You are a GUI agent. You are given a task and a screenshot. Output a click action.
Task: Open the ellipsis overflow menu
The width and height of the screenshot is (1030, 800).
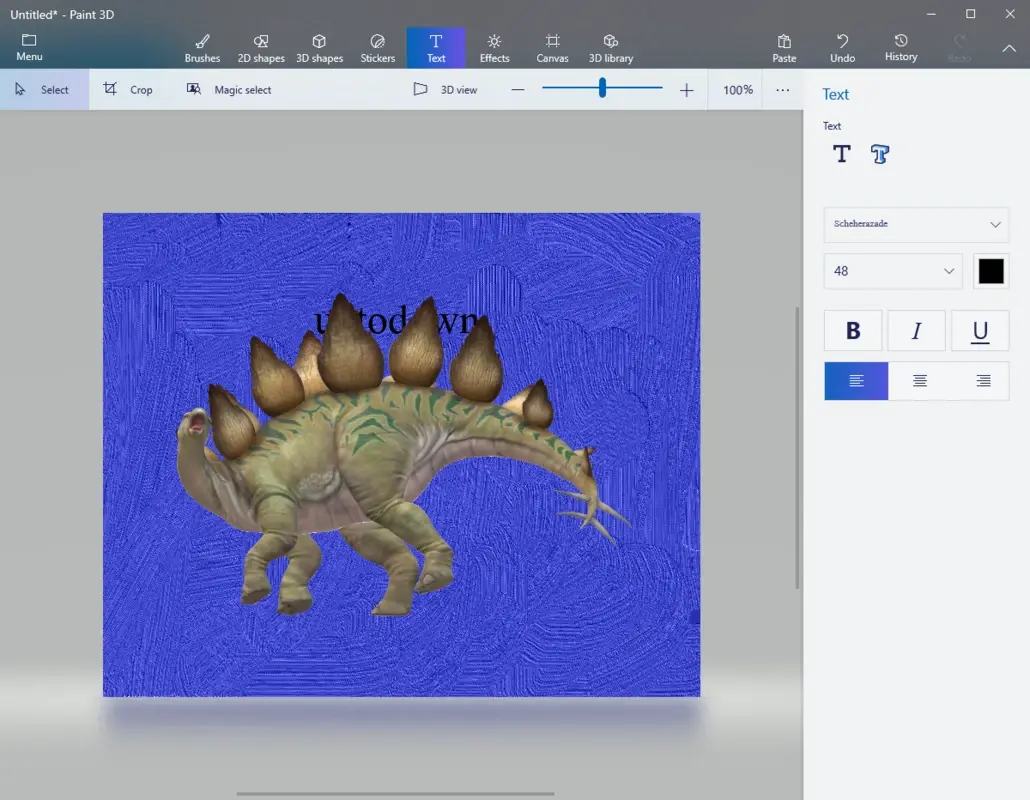(x=783, y=89)
